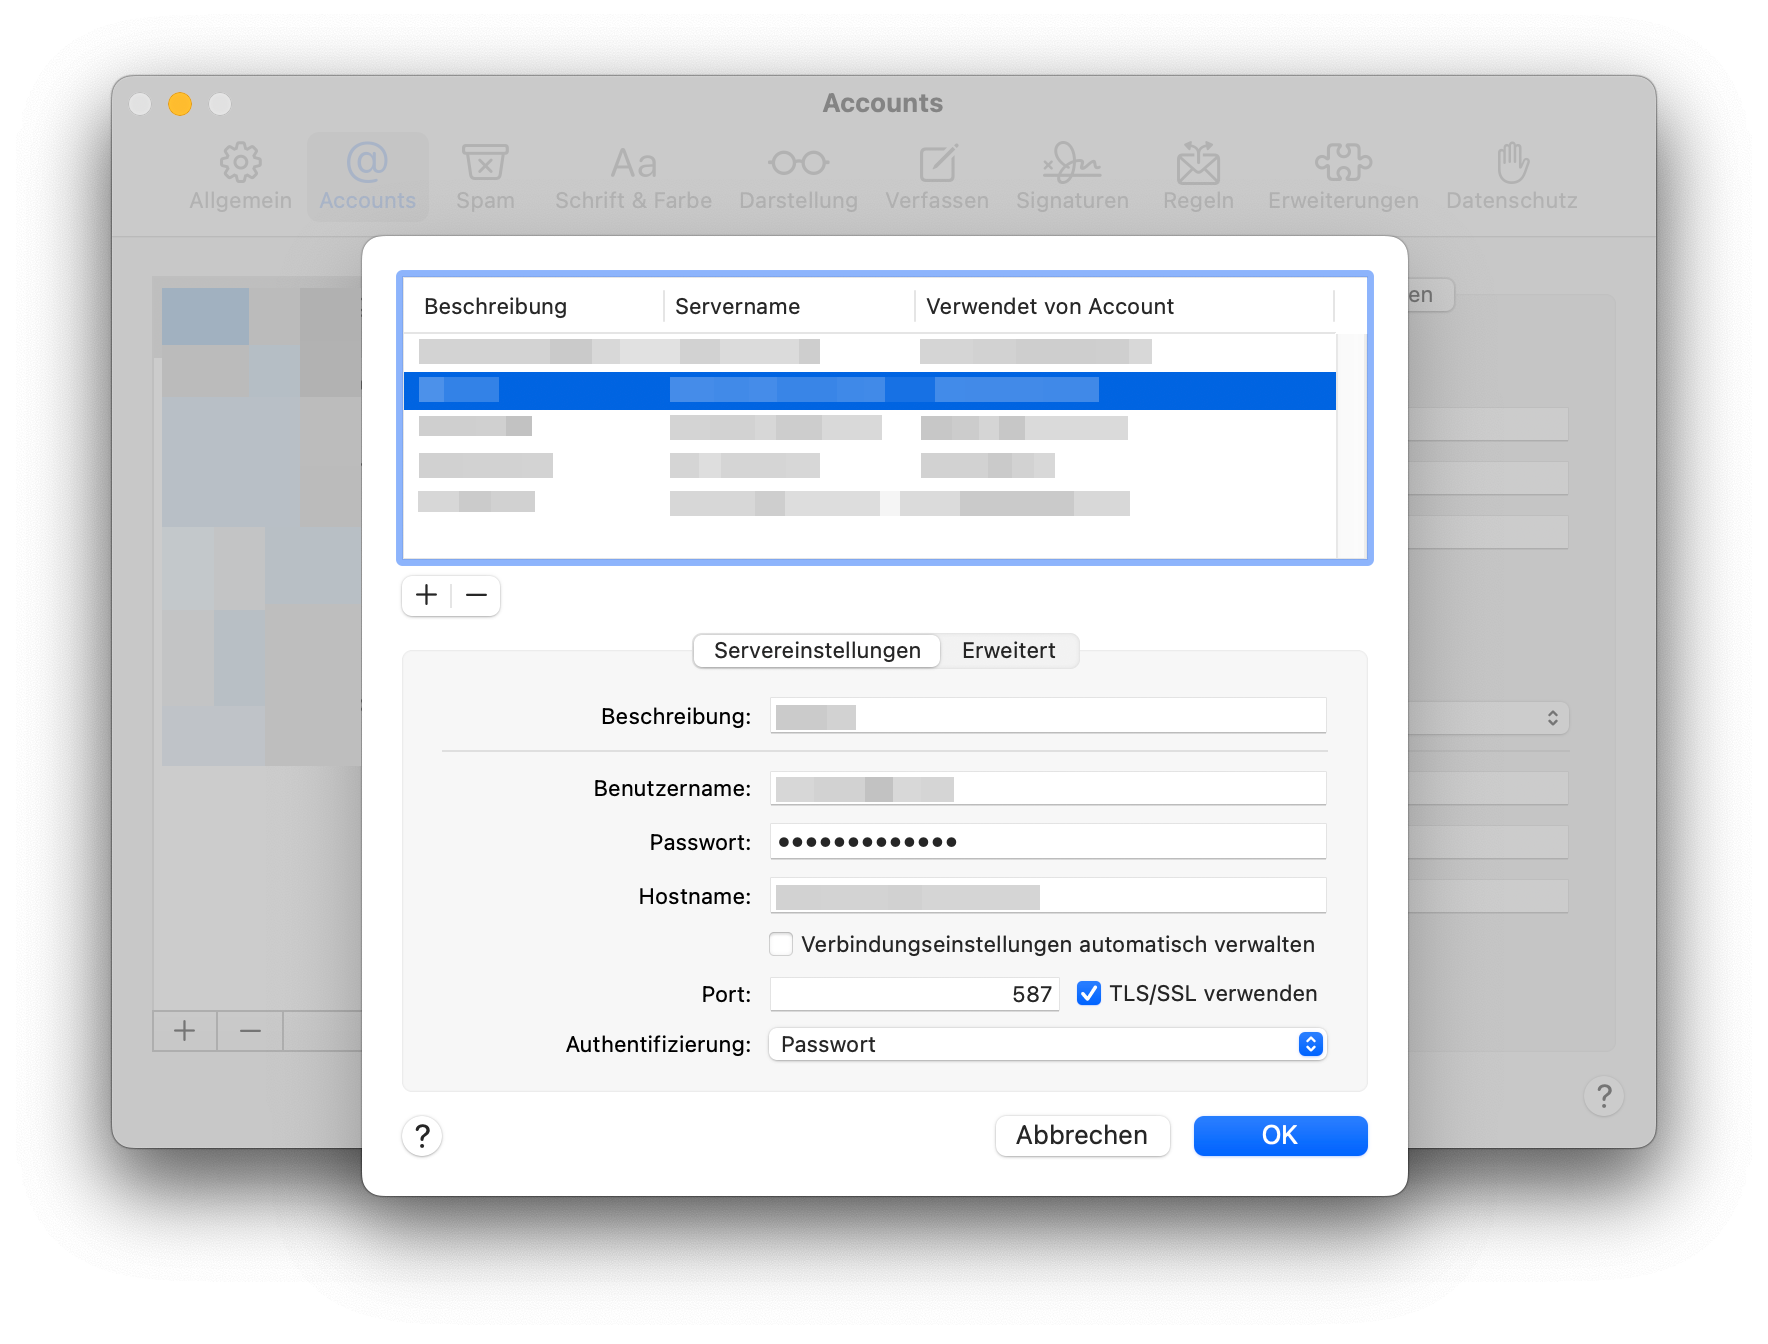Click the Port field showing 587
Viewport: 1768px width, 1344px height.
point(914,994)
